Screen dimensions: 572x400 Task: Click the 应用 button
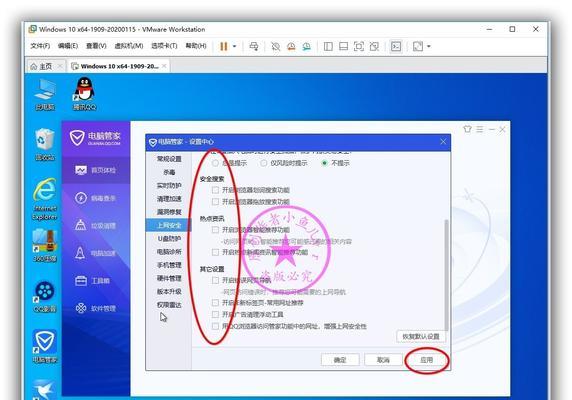click(x=426, y=360)
